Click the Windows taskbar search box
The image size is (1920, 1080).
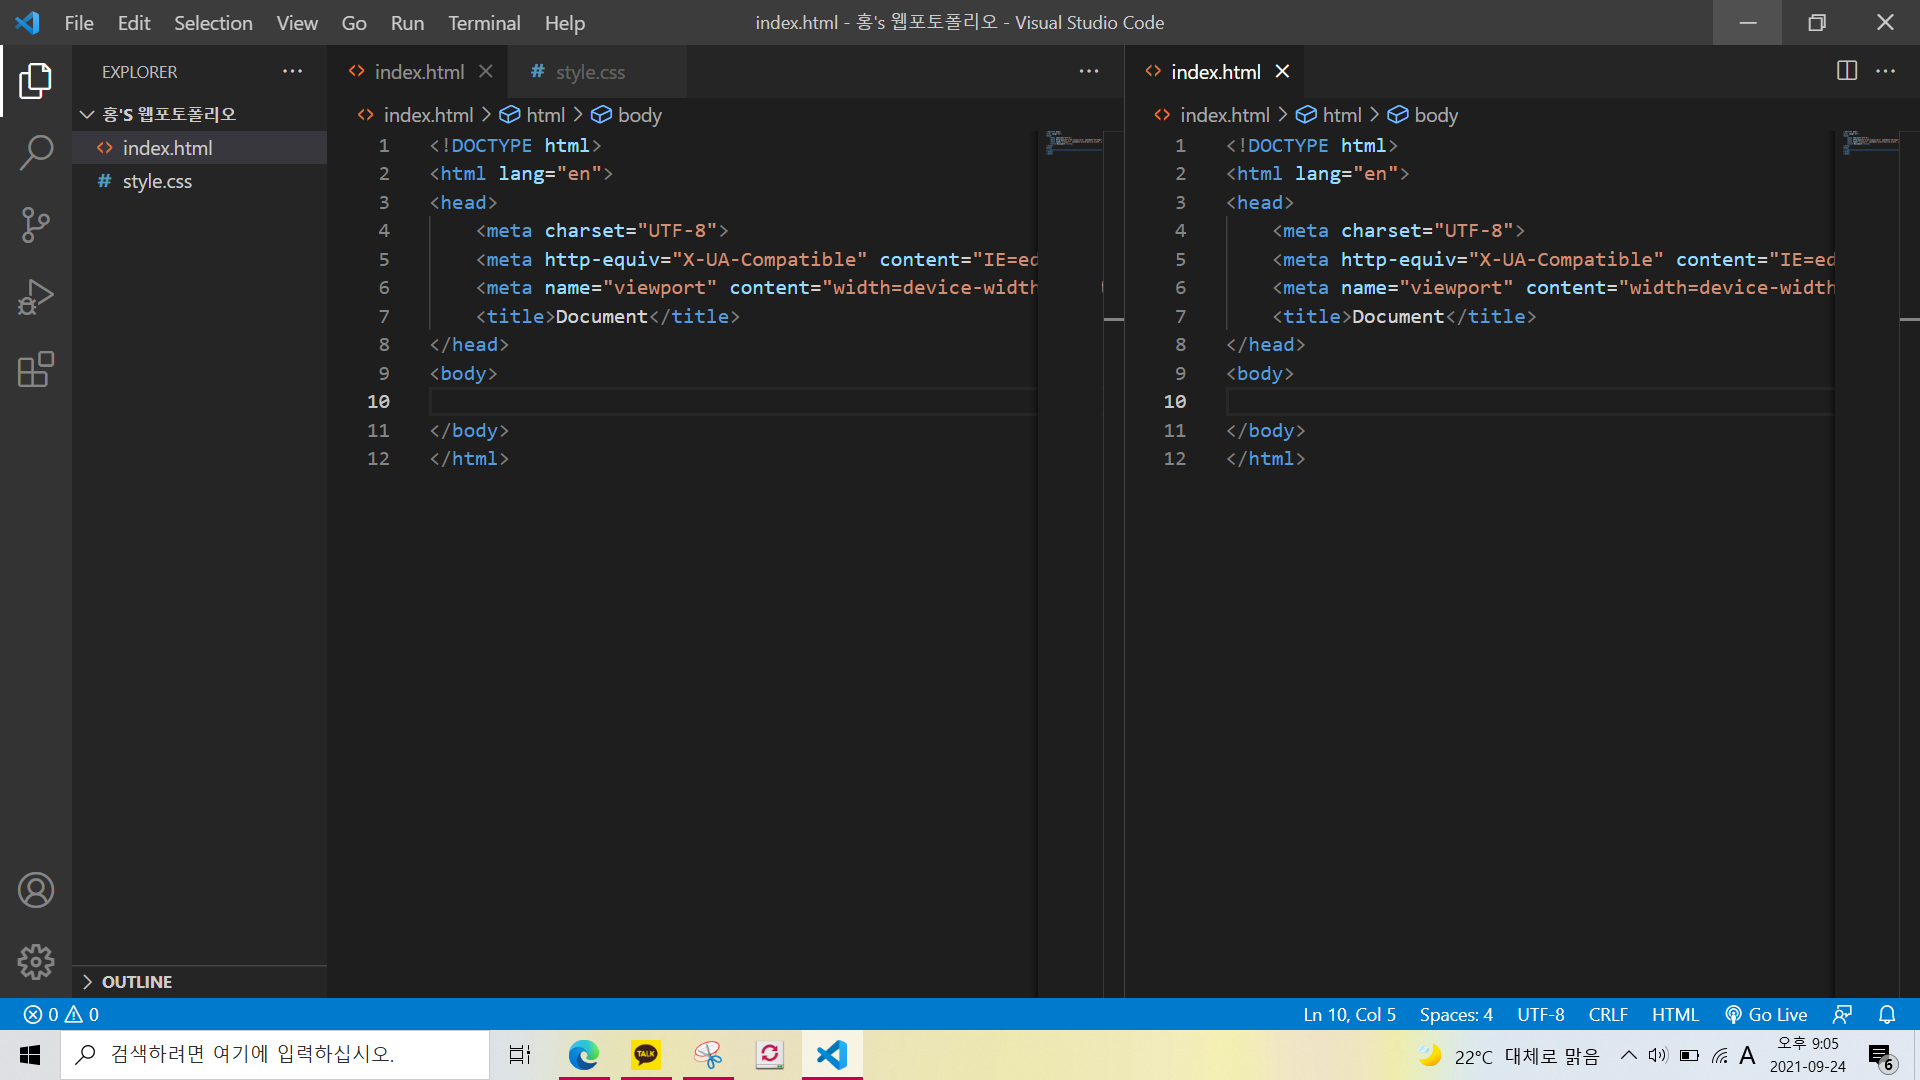(x=275, y=1055)
